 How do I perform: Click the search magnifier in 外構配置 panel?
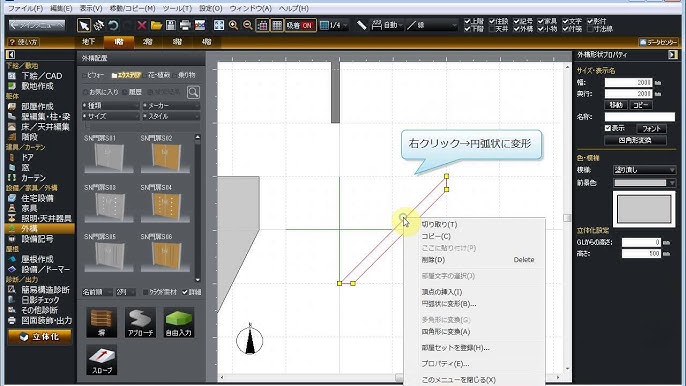click(x=193, y=92)
